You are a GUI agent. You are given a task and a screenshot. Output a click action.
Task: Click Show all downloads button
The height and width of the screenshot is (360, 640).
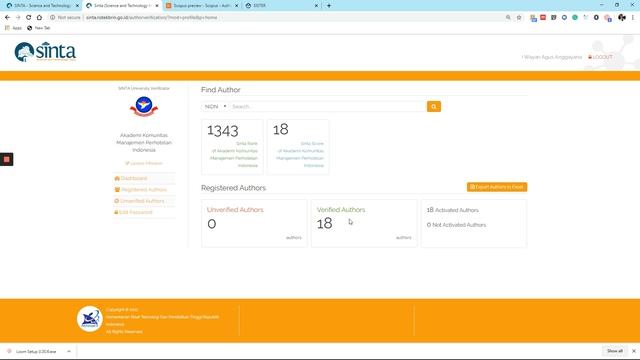click(x=614, y=351)
